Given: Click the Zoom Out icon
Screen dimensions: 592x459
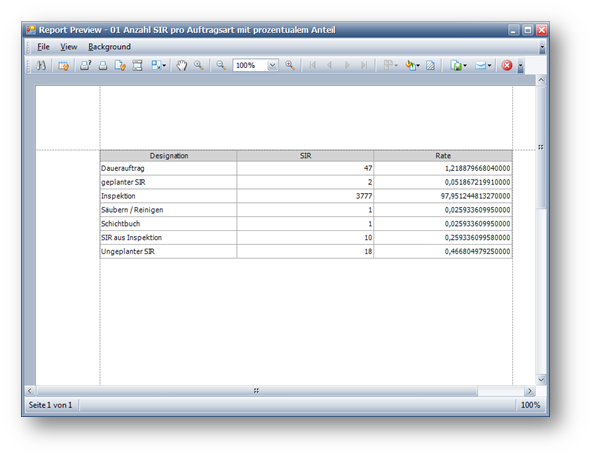Looking at the screenshot, I should (221, 65).
